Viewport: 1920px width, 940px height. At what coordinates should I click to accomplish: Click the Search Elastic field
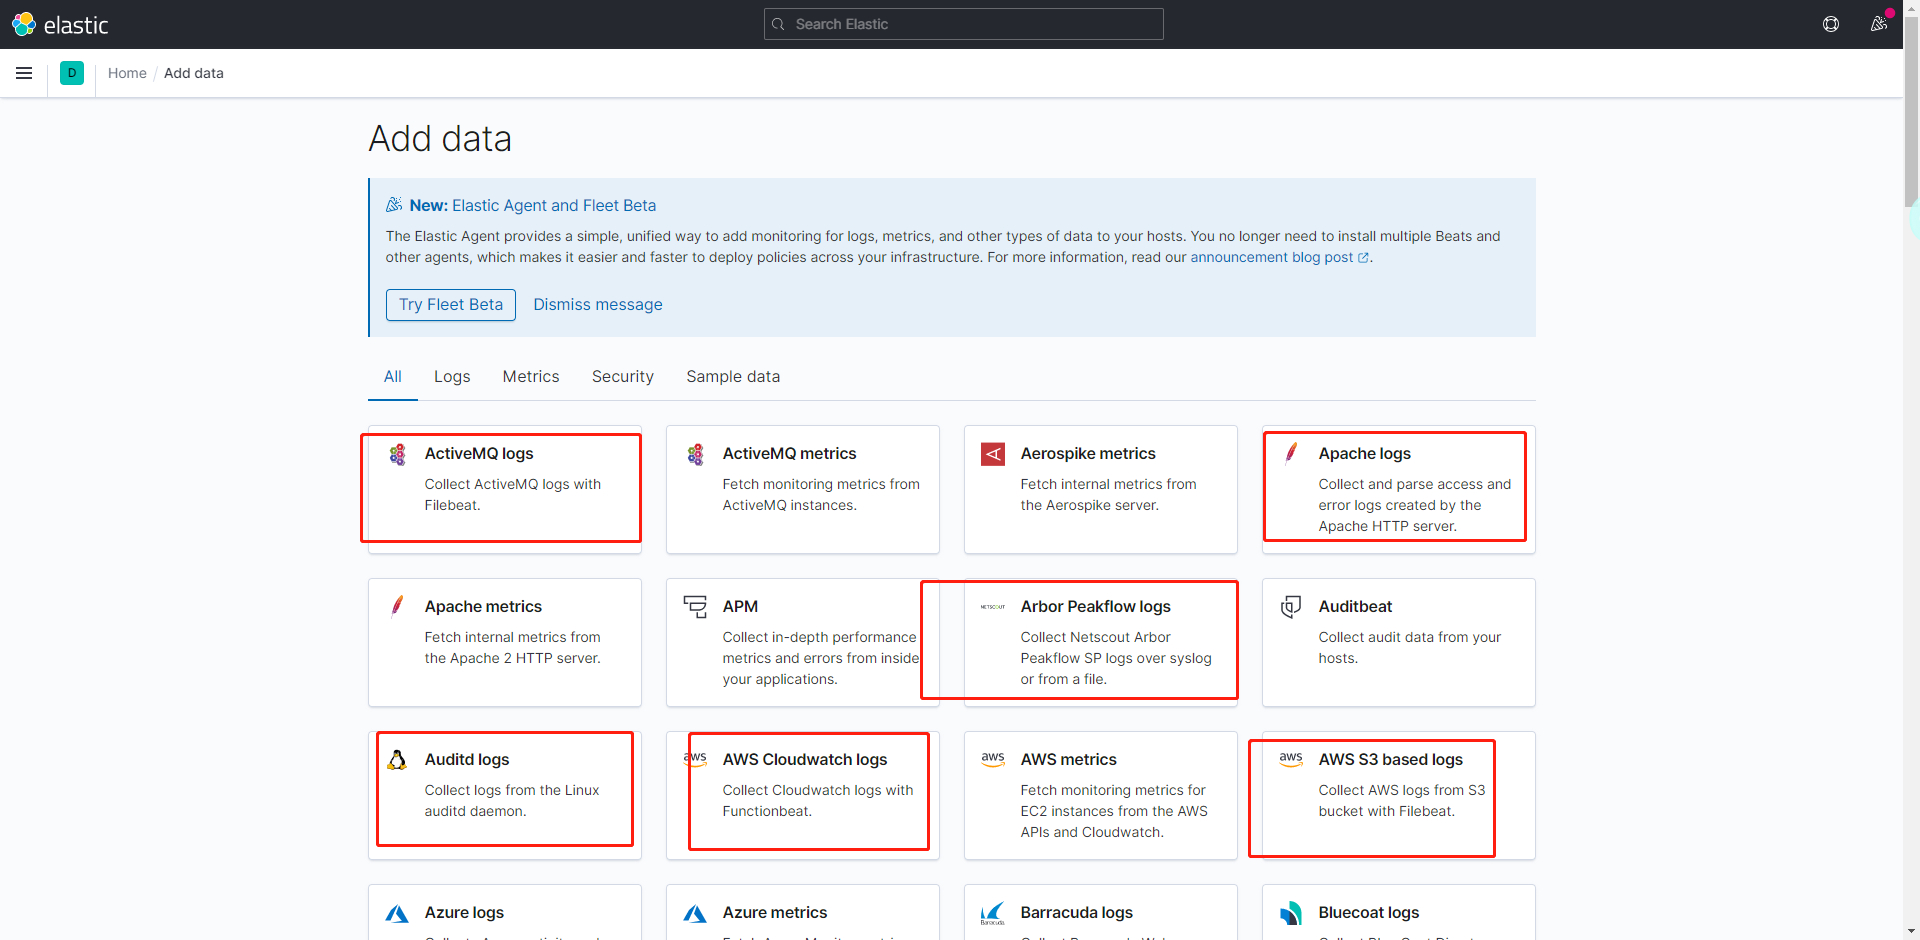pyautogui.click(x=964, y=24)
